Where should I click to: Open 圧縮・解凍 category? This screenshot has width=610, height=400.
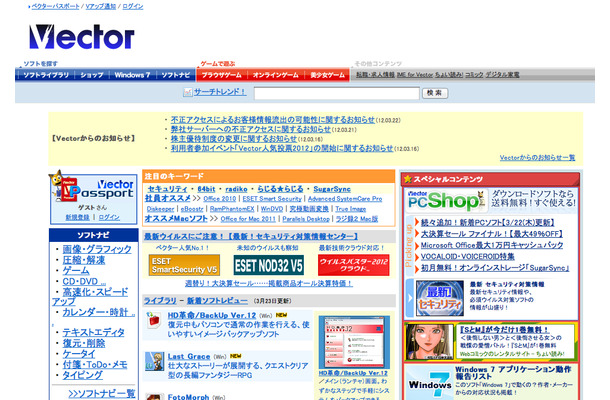(84, 260)
